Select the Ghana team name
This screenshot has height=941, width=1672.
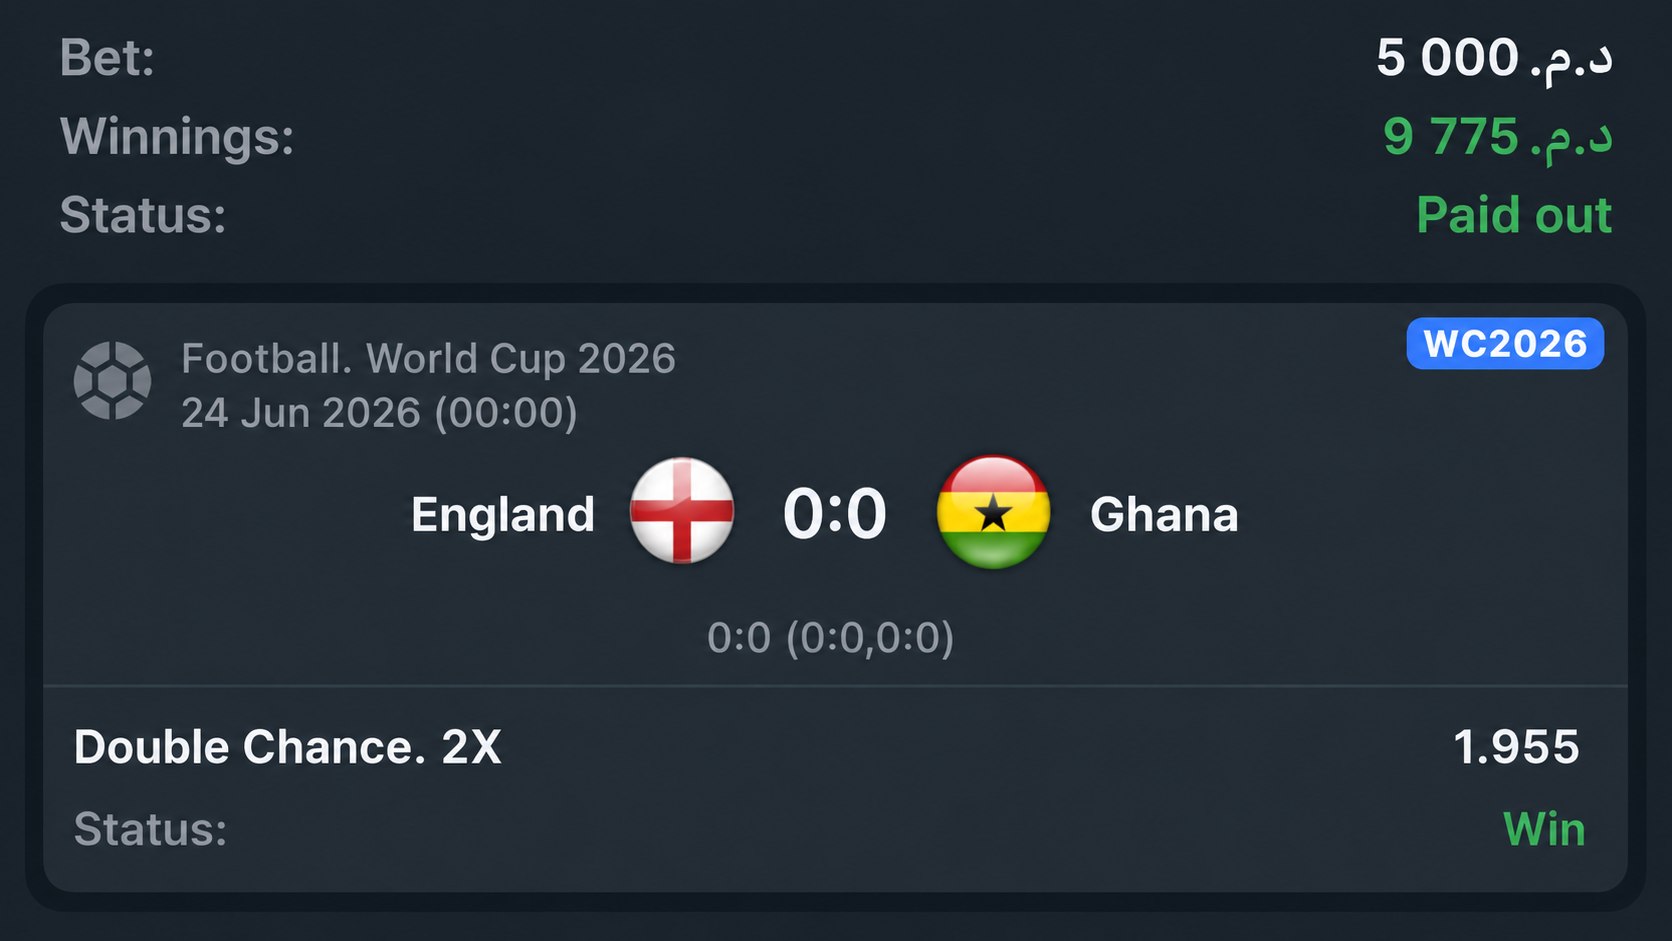tap(1164, 515)
